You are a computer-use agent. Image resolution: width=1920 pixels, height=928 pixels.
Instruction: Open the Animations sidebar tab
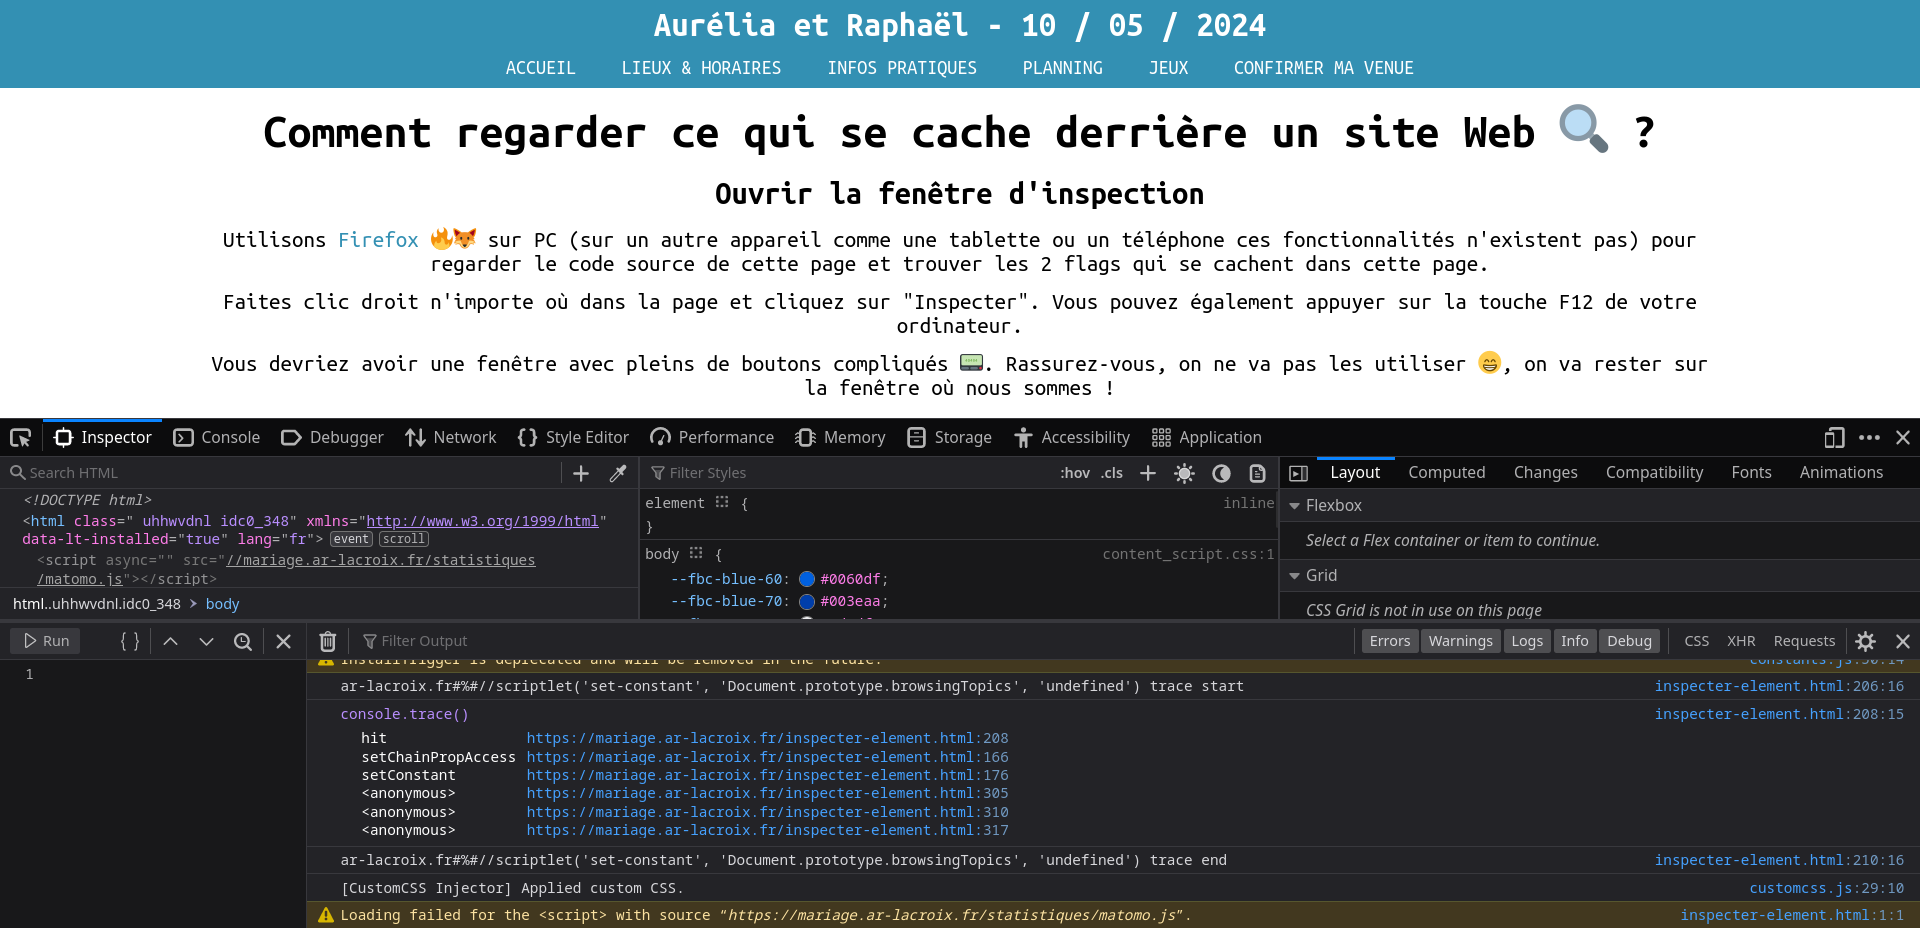point(1841,473)
